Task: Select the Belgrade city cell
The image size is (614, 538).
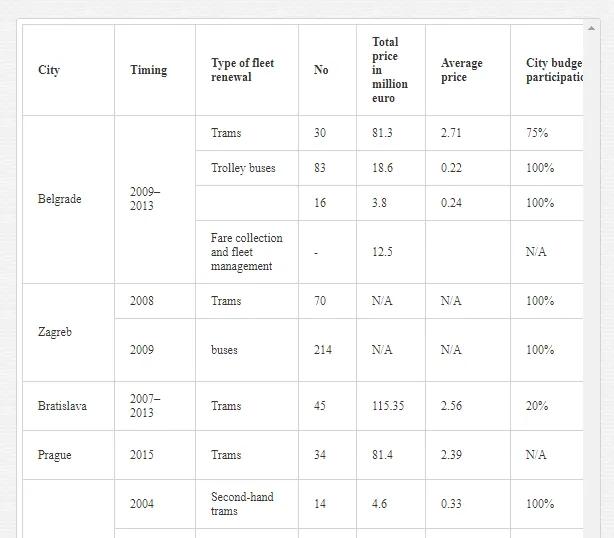Action: (60, 199)
